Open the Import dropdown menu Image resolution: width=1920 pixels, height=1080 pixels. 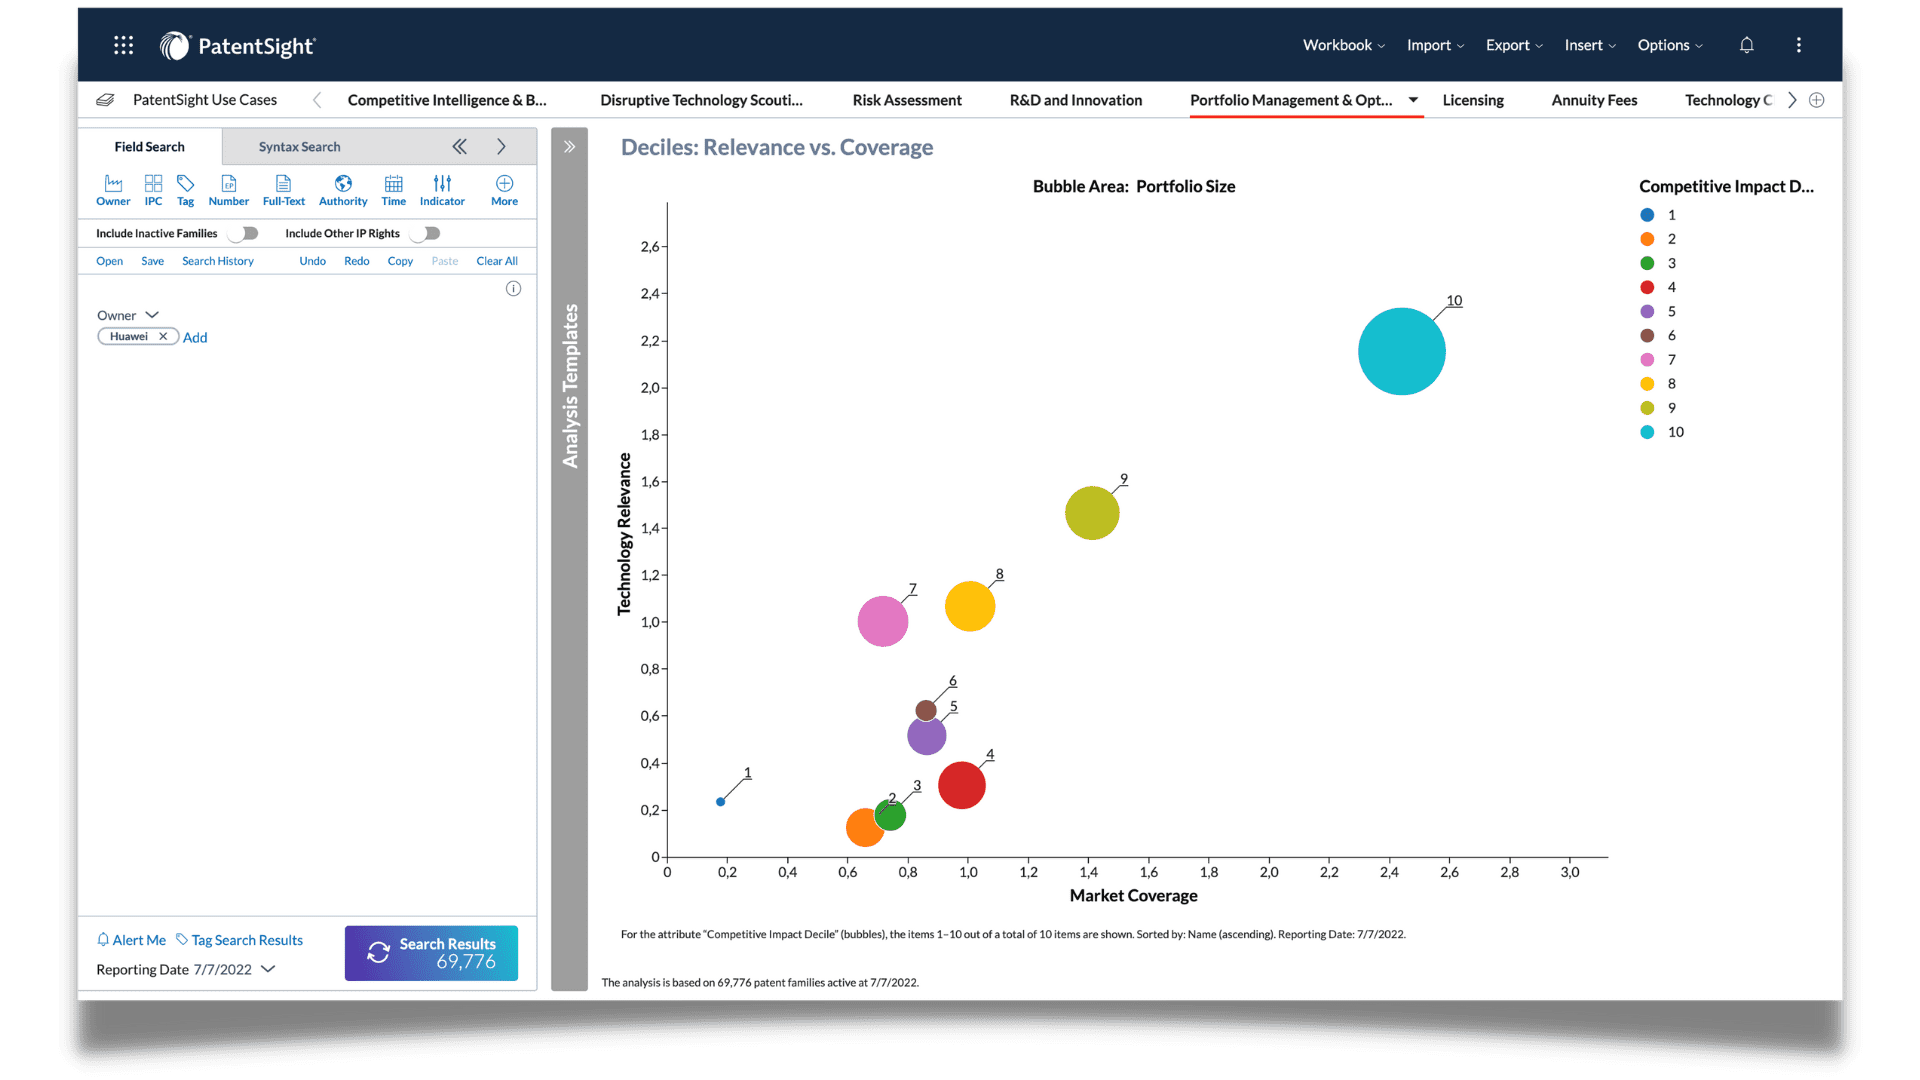(1435, 45)
